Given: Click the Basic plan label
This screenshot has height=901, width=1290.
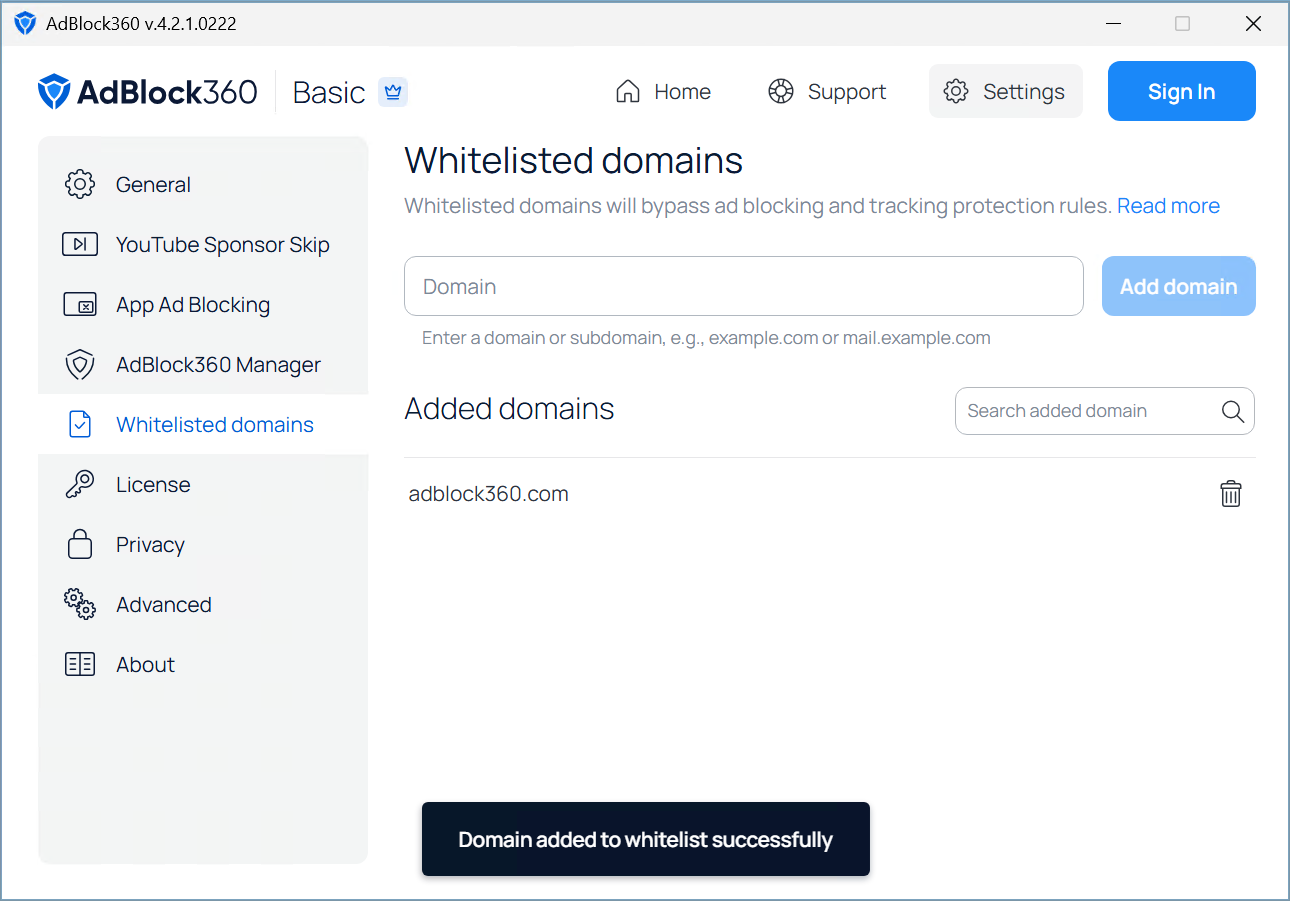Looking at the screenshot, I should (329, 92).
